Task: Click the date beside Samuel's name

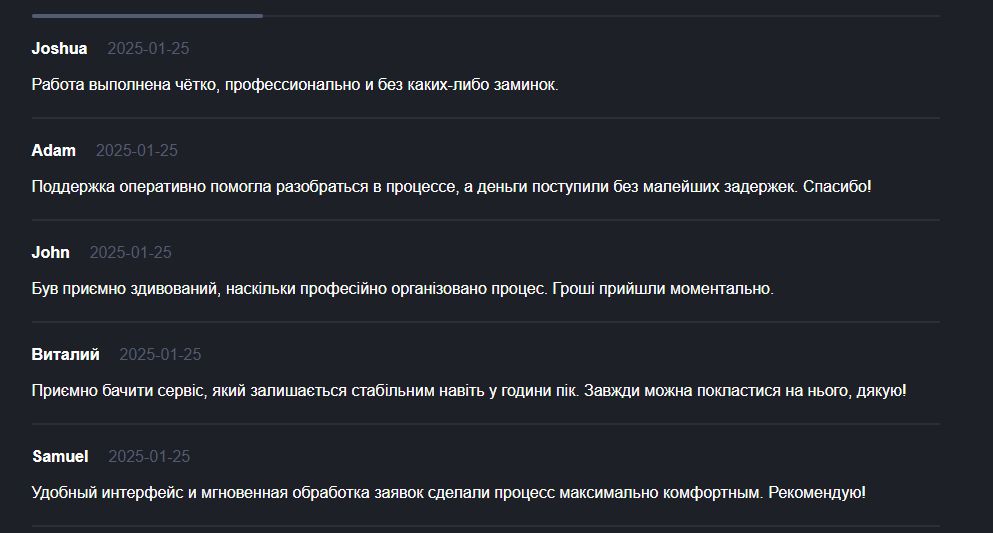Action: point(149,457)
